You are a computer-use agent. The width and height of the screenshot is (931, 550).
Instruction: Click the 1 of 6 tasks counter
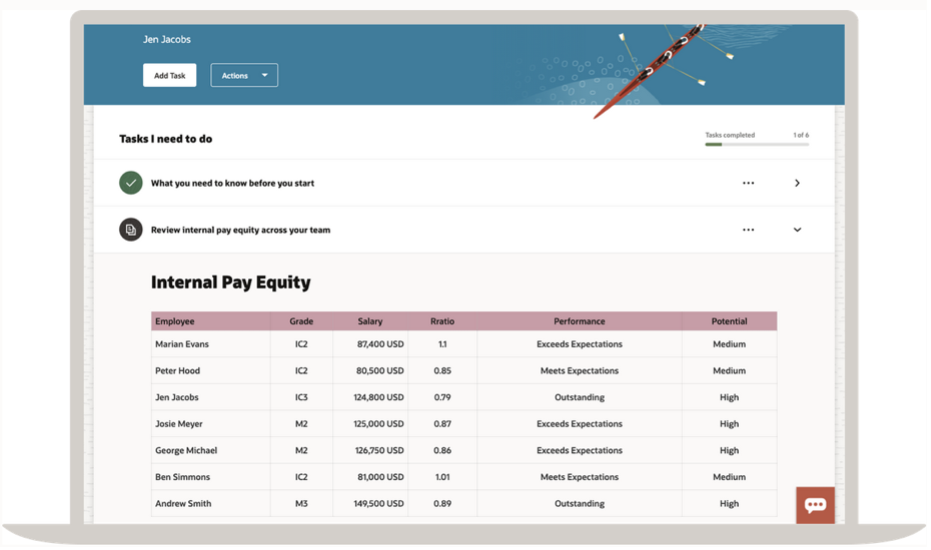801,135
